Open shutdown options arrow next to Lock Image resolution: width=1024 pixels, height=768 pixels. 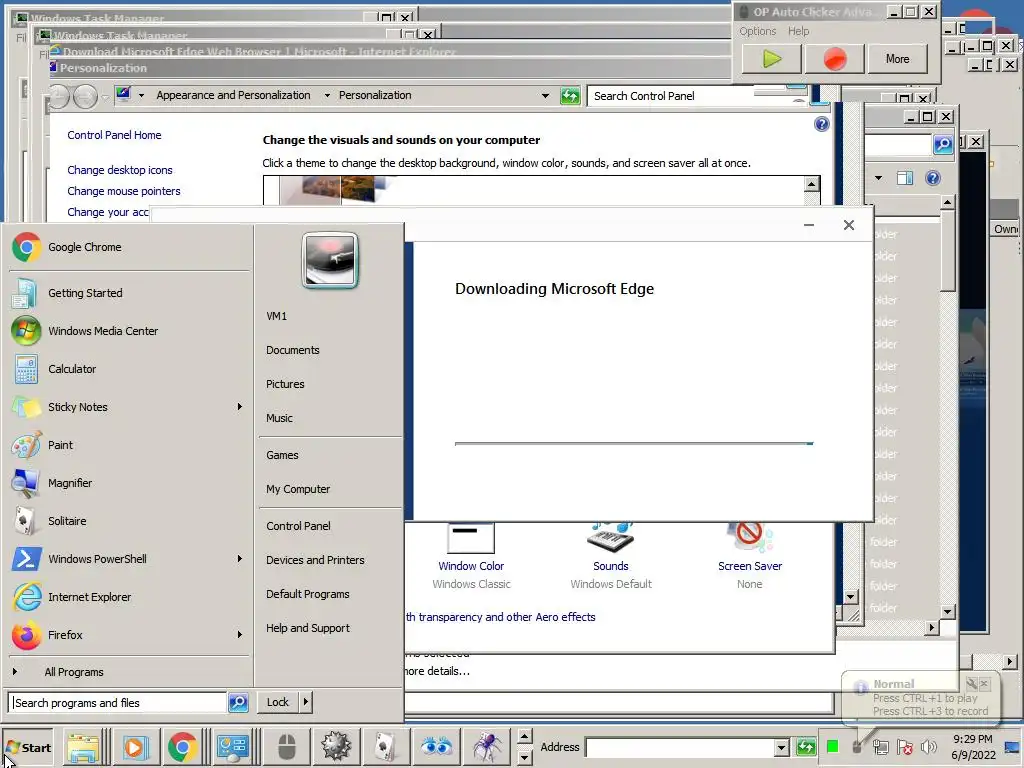click(306, 702)
